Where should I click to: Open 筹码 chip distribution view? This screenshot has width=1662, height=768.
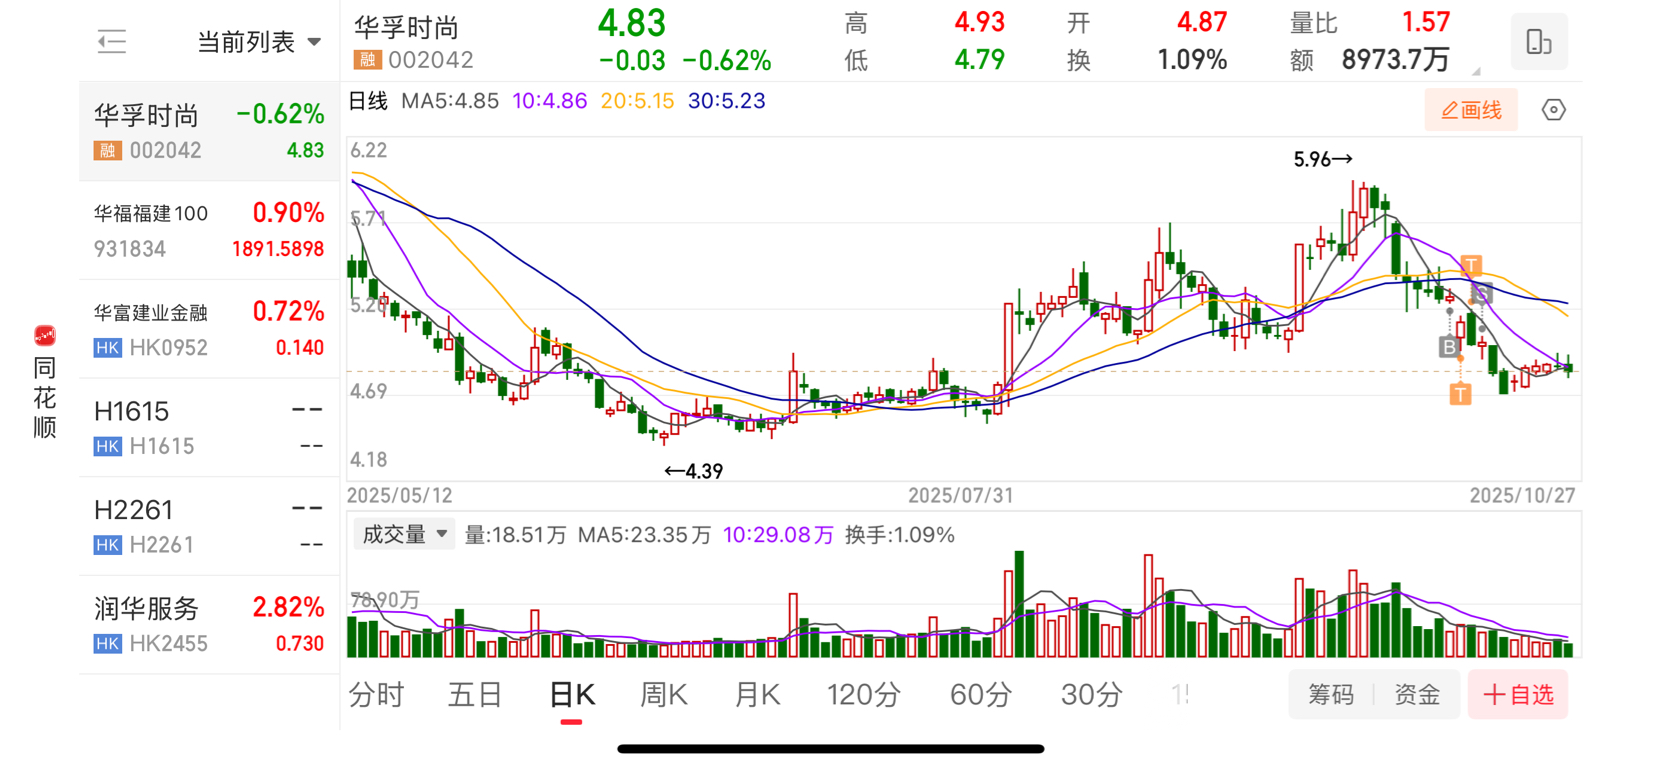click(1331, 695)
